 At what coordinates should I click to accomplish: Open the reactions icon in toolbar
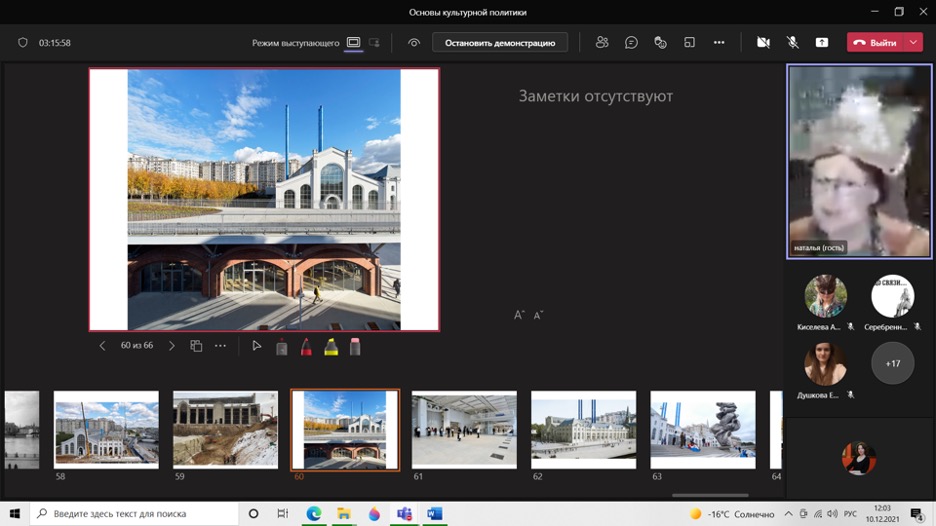tap(660, 43)
